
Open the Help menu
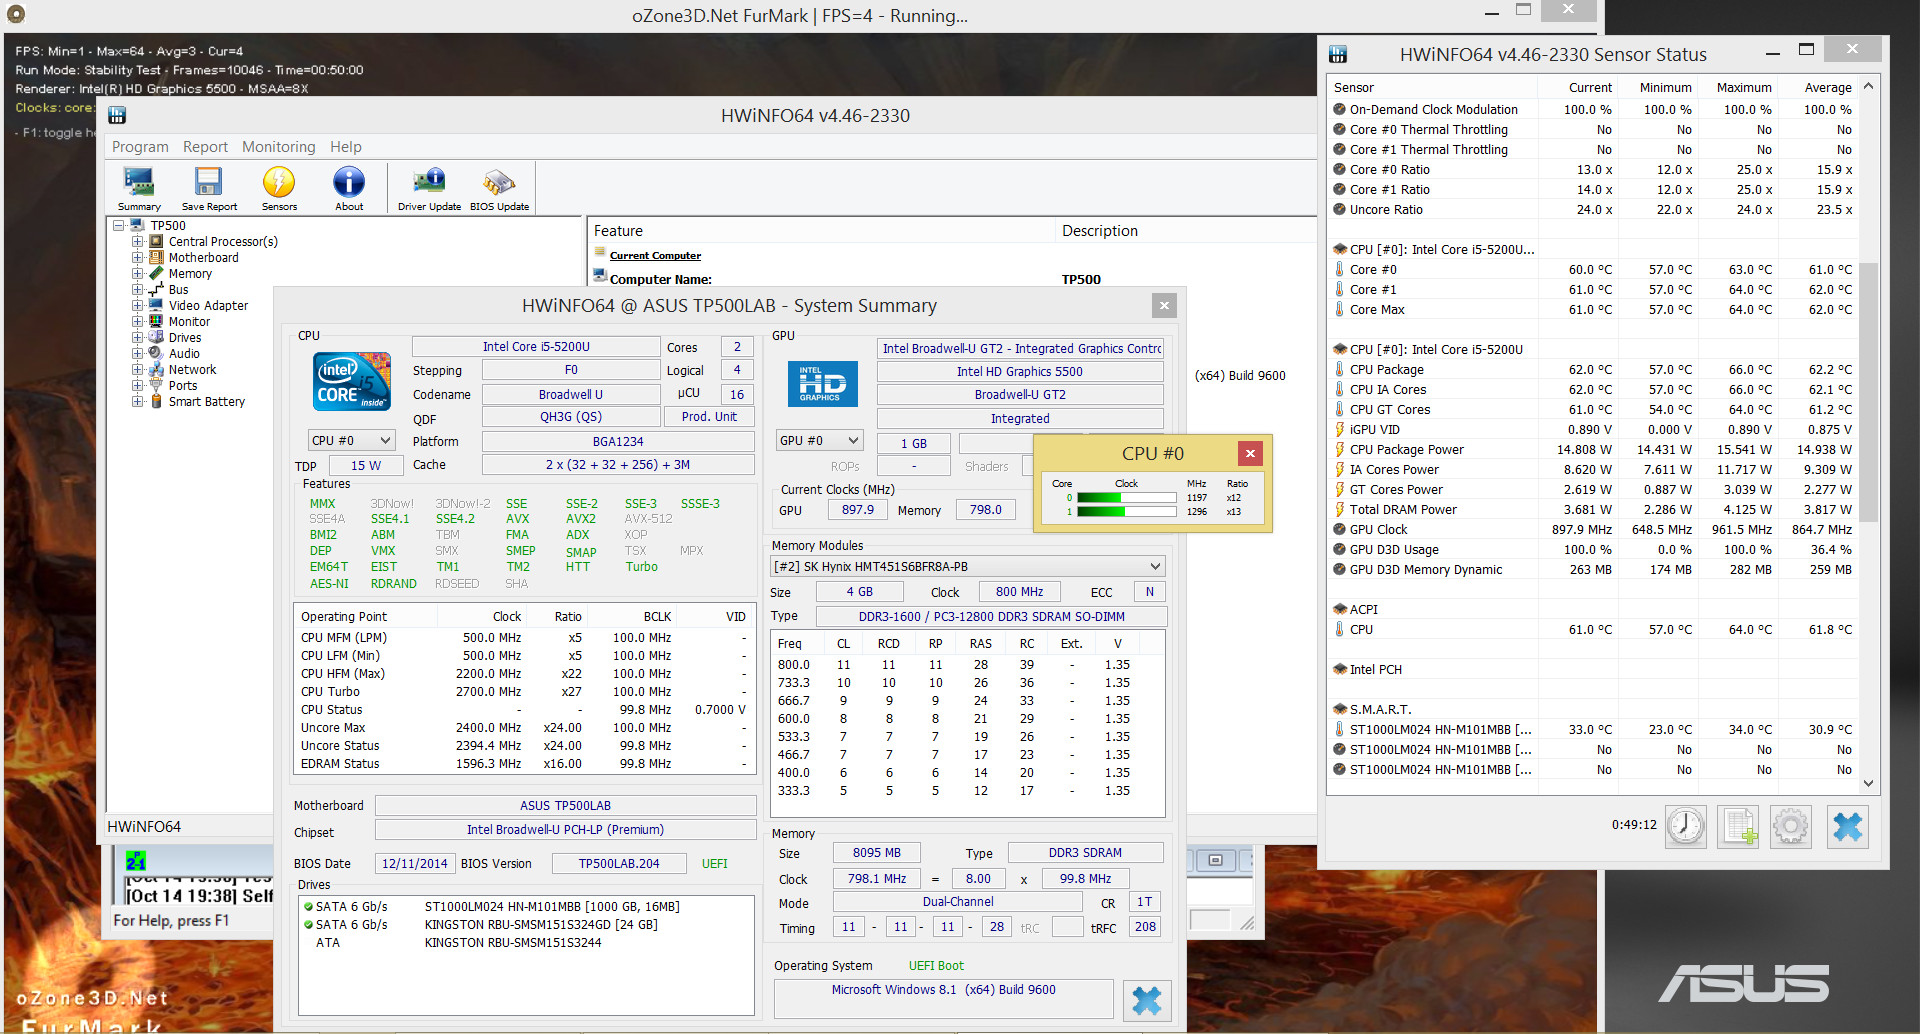tap(346, 147)
